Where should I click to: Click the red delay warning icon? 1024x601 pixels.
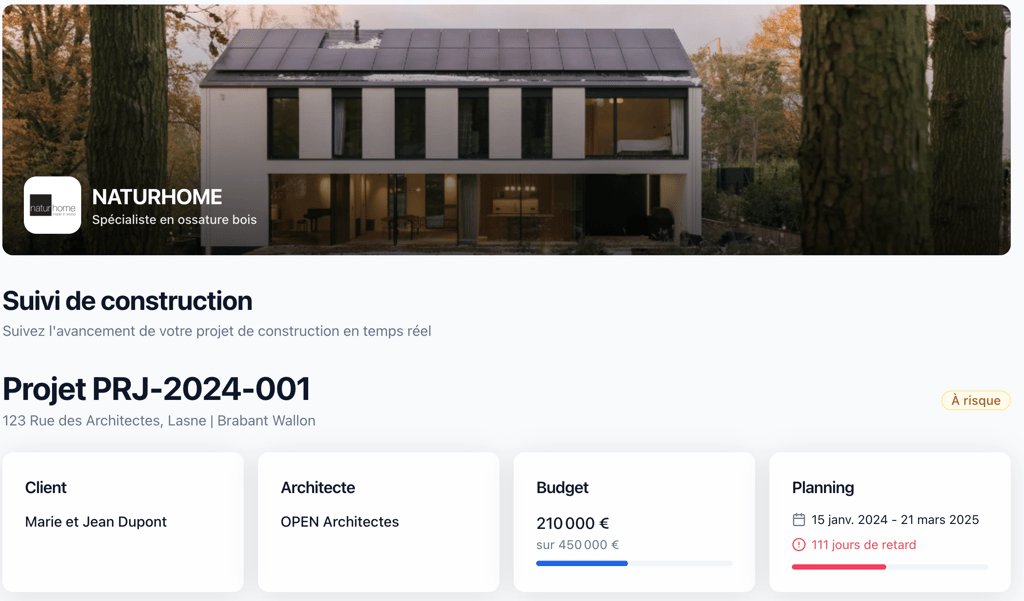pos(799,545)
